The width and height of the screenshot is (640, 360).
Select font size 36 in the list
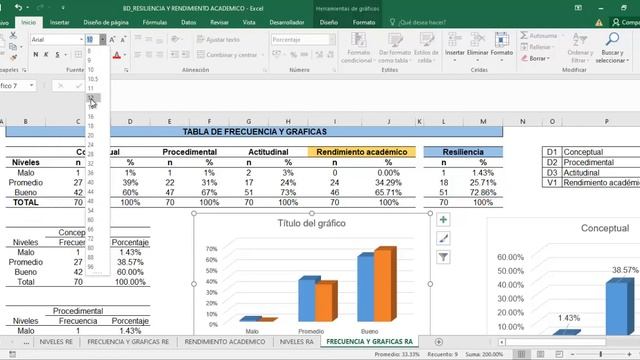[x=91, y=173]
